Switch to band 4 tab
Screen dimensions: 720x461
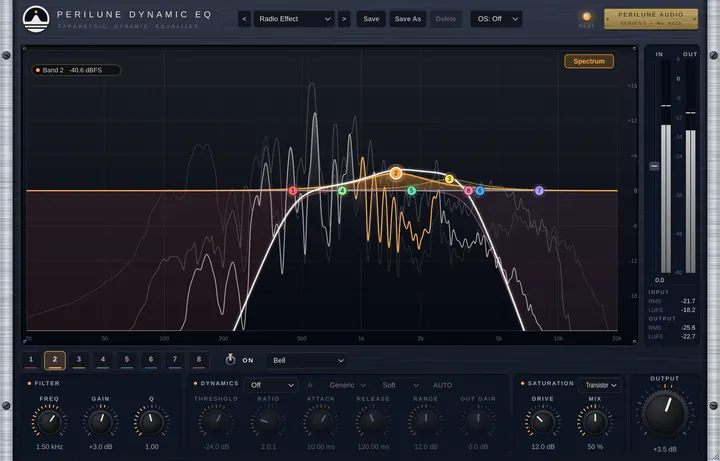pyautogui.click(x=103, y=360)
